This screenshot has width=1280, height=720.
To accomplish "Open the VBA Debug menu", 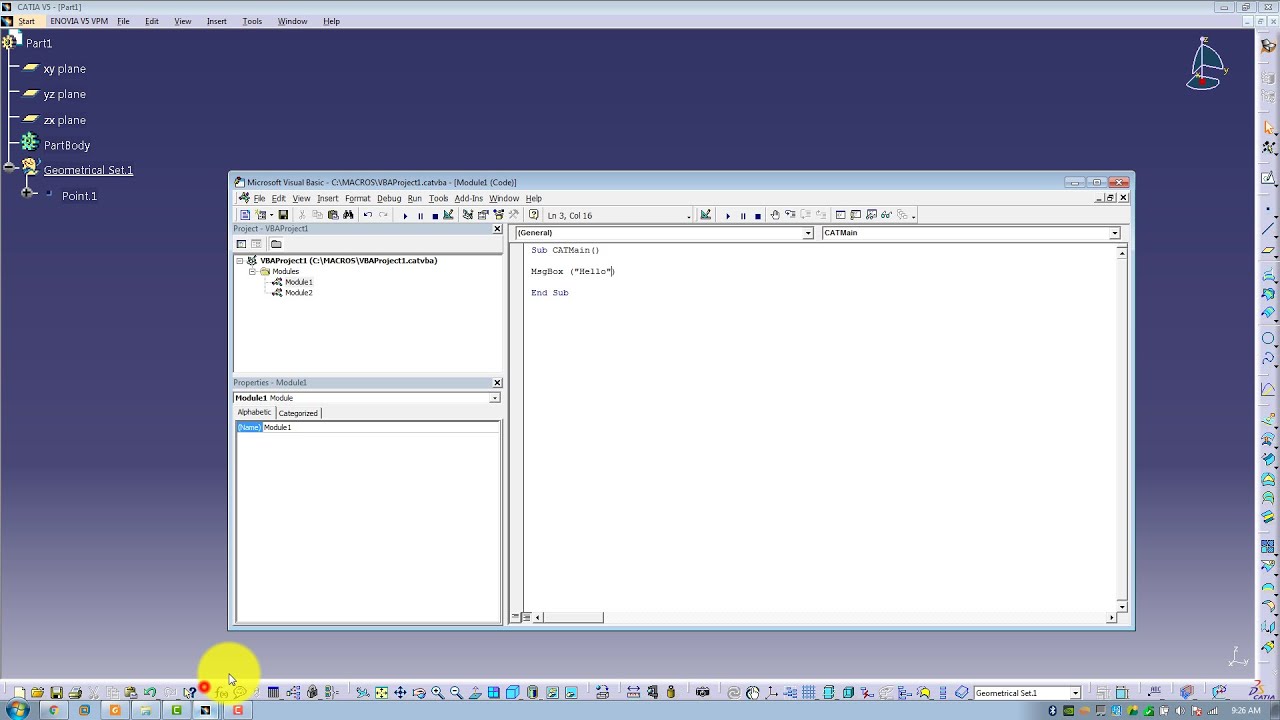I will coord(389,198).
